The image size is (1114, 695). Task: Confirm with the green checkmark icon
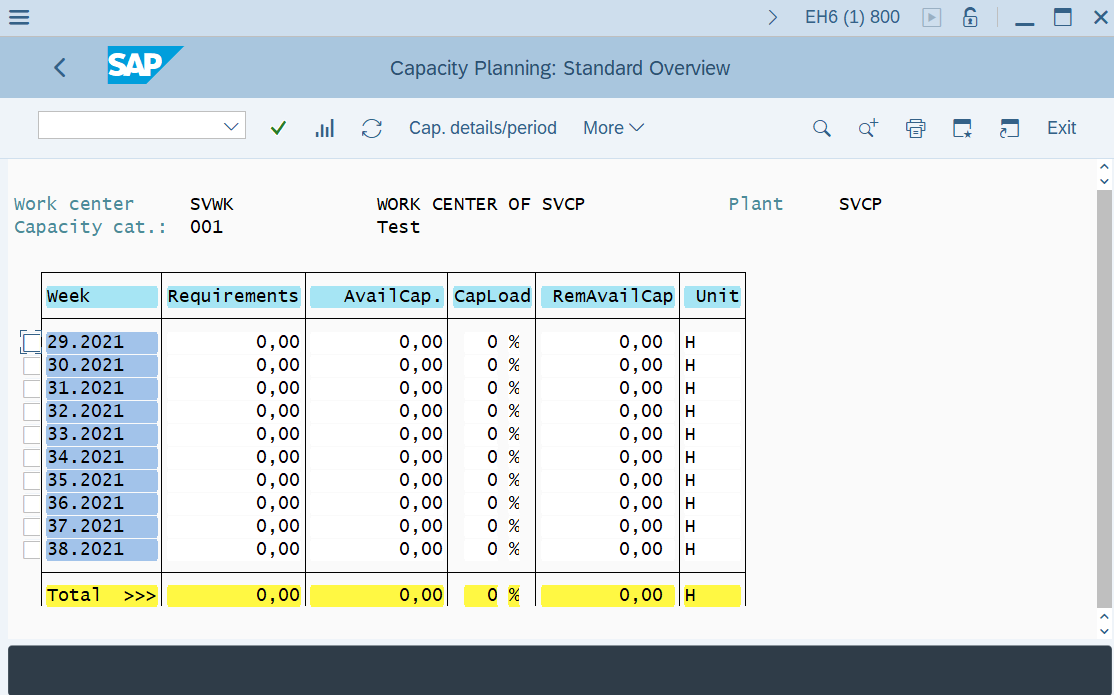pos(278,128)
